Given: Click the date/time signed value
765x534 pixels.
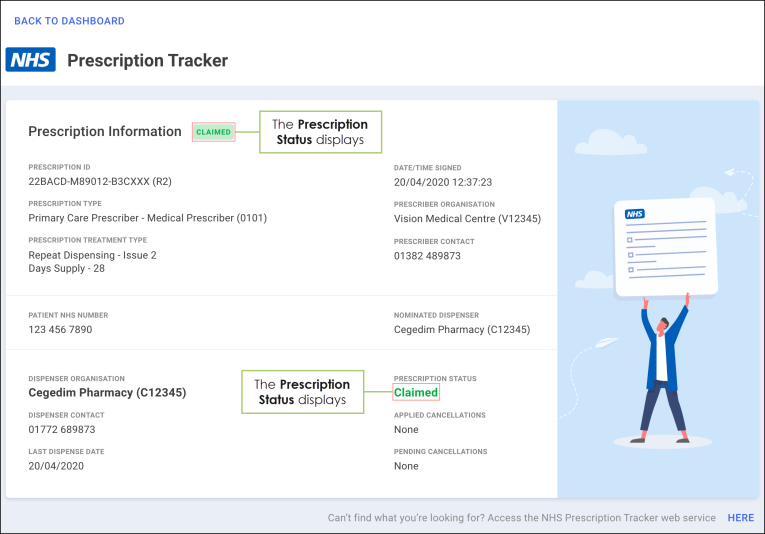Looking at the screenshot, I should point(443,182).
